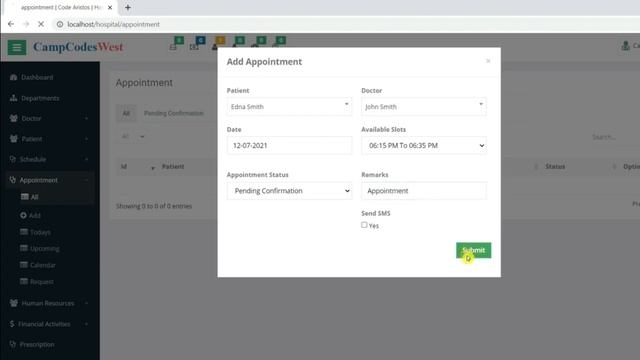
Task: Click the Calendar table icon in sidebar
Action: point(24,264)
